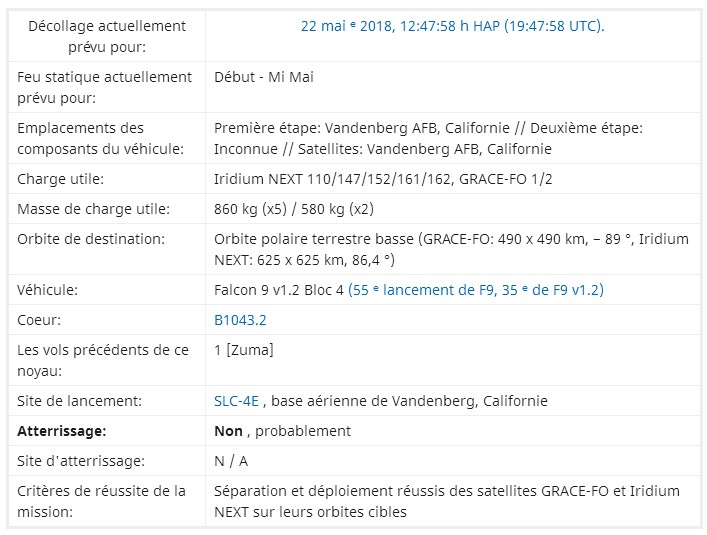The width and height of the screenshot is (707, 535).
Task: Click the bold 'Non' landing value
Action: pyautogui.click(x=229, y=431)
